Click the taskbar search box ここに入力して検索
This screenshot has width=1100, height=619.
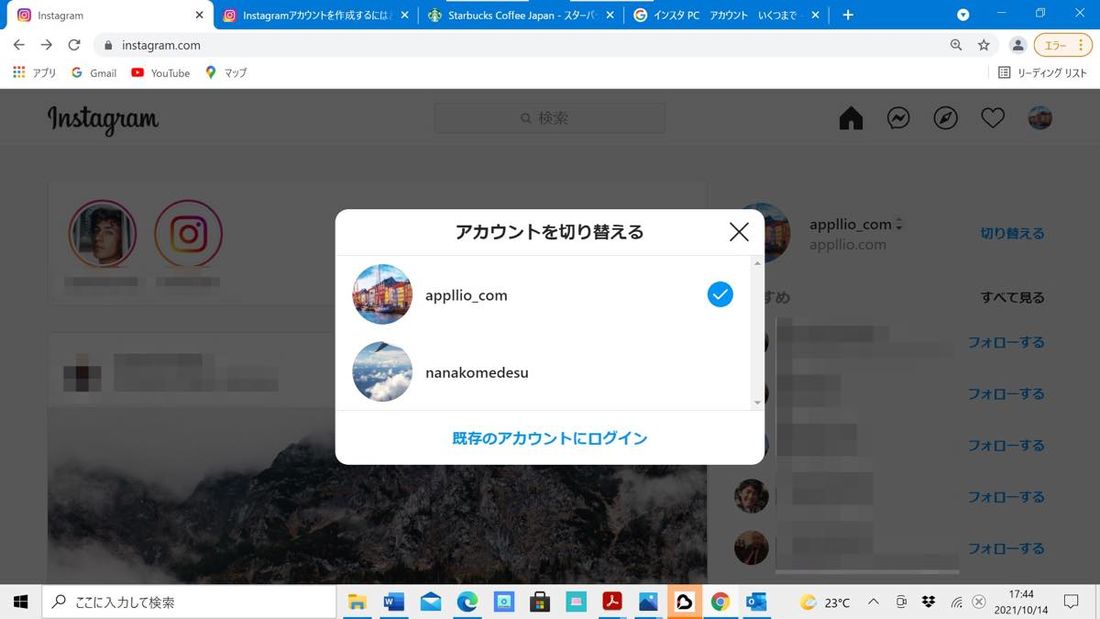(x=189, y=601)
